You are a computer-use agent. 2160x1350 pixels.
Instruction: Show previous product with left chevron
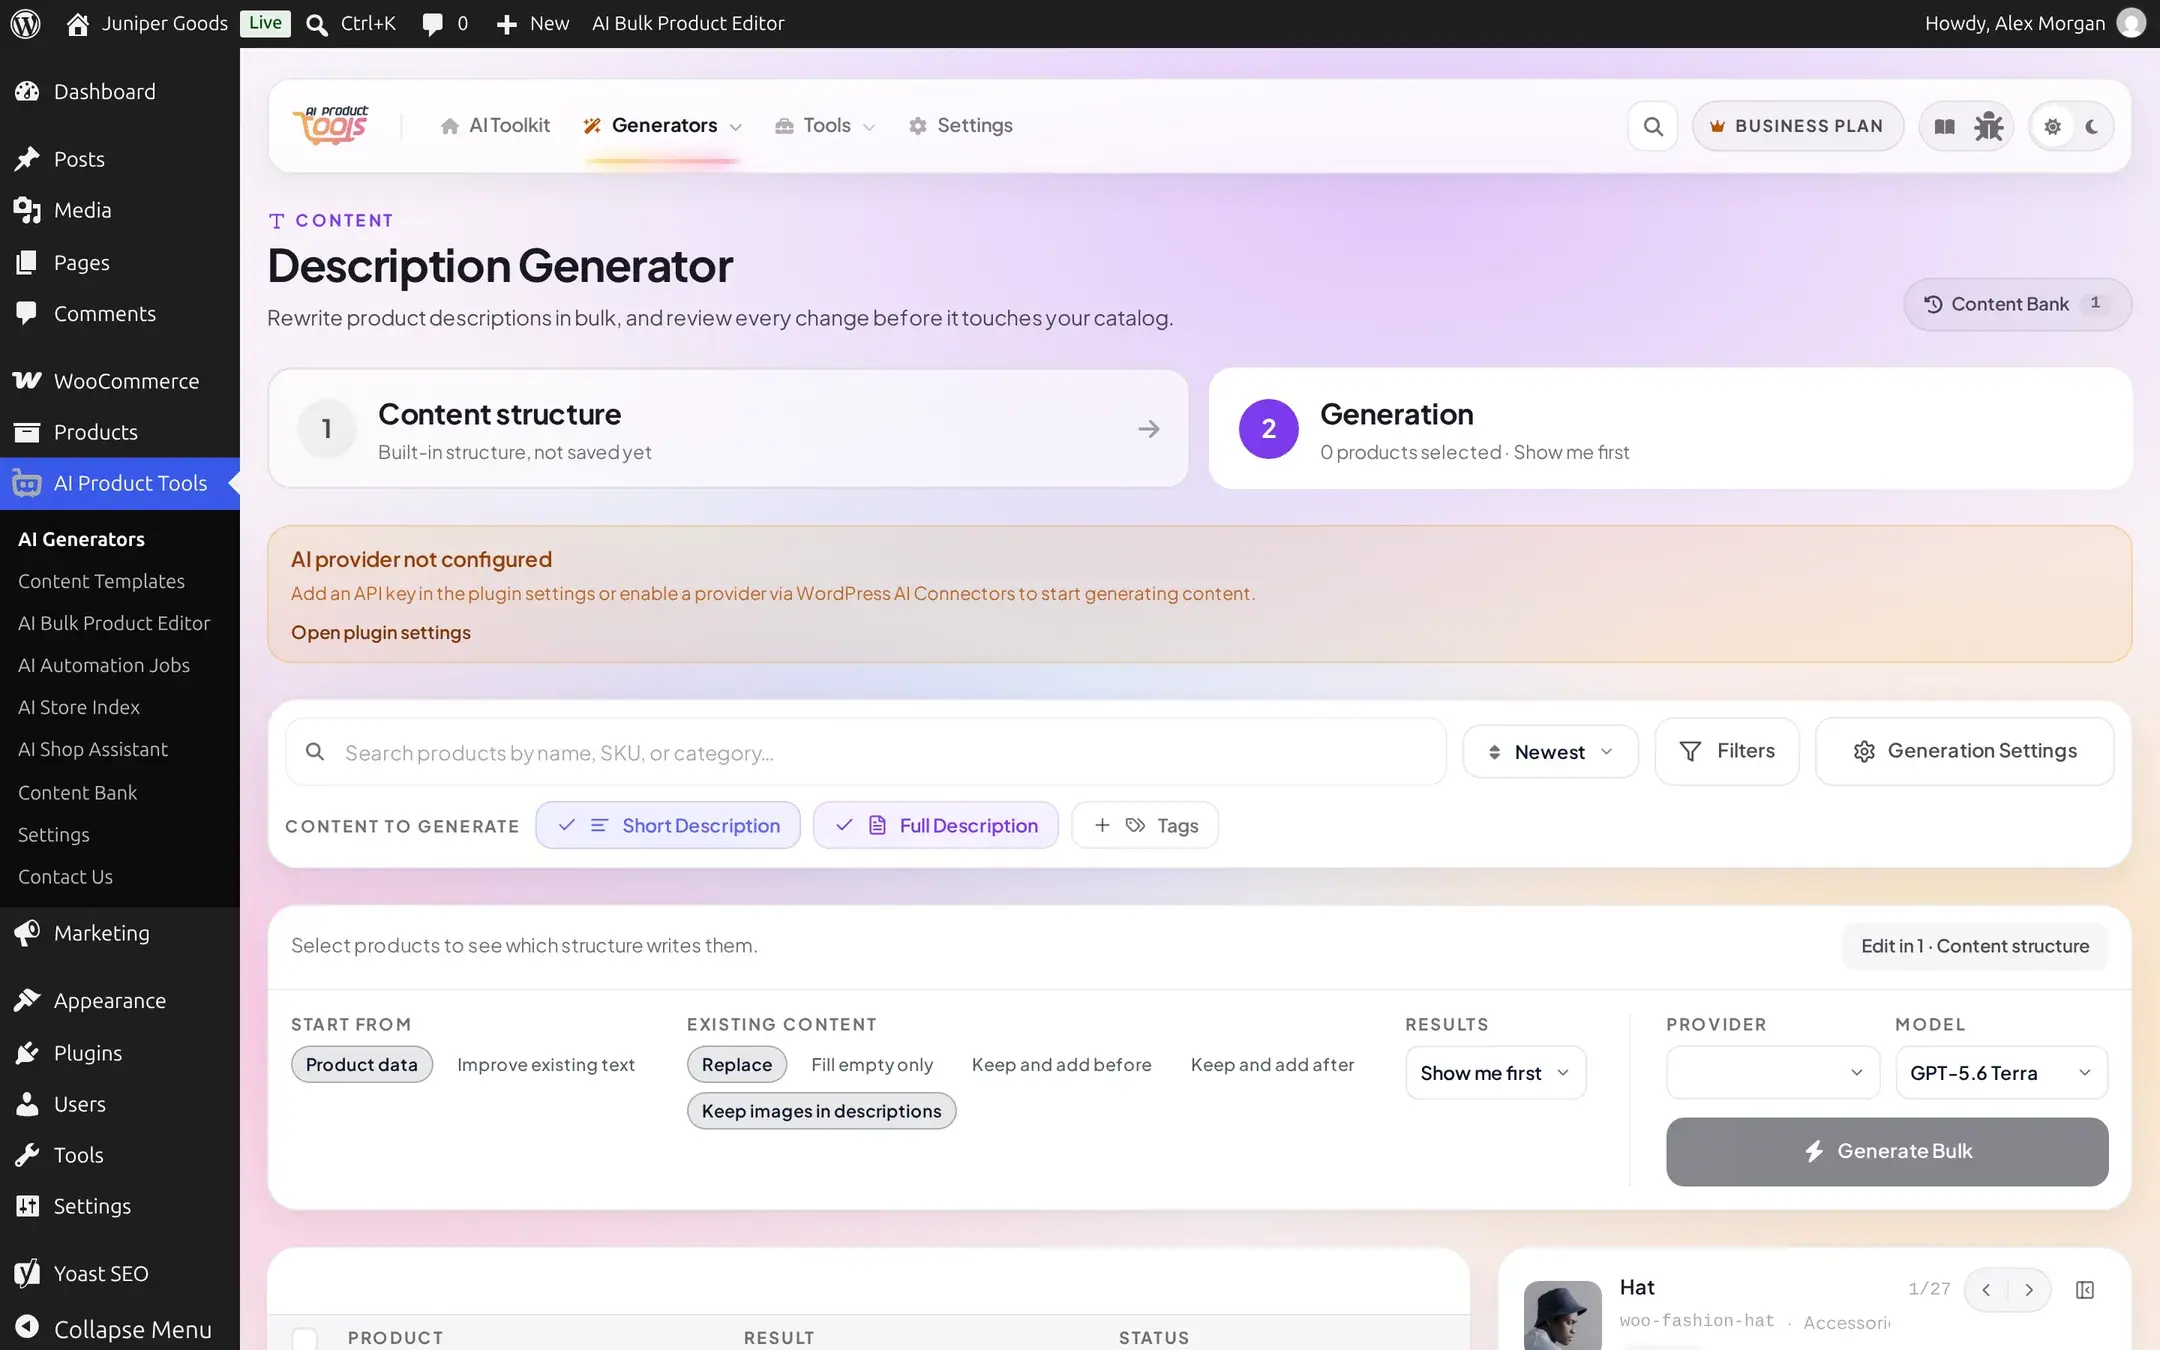tap(1986, 1290)
